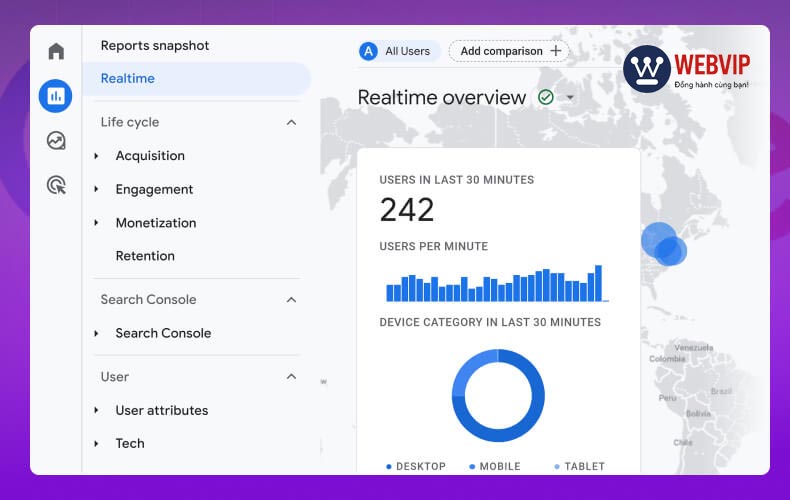This screenshot has width=790, height=500.
Task: Collapse the User section
Action: tap(291, 377)
